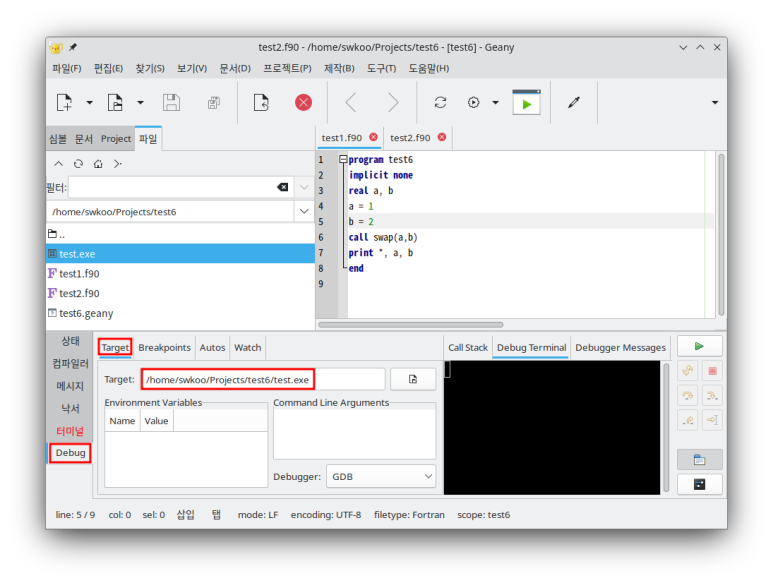Start debugging with green run button
The image size is (773, 583).
click(x=700, y=346)
